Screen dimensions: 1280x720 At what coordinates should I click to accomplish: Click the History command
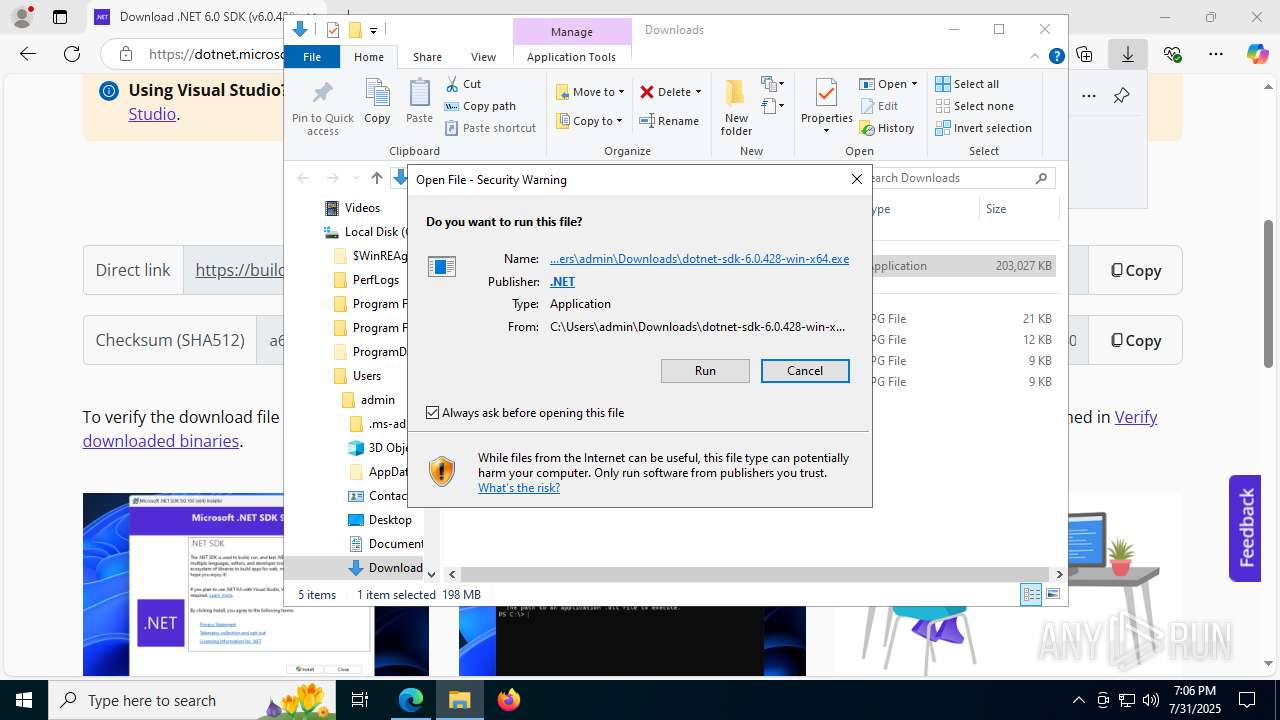[x=887, y=128]
